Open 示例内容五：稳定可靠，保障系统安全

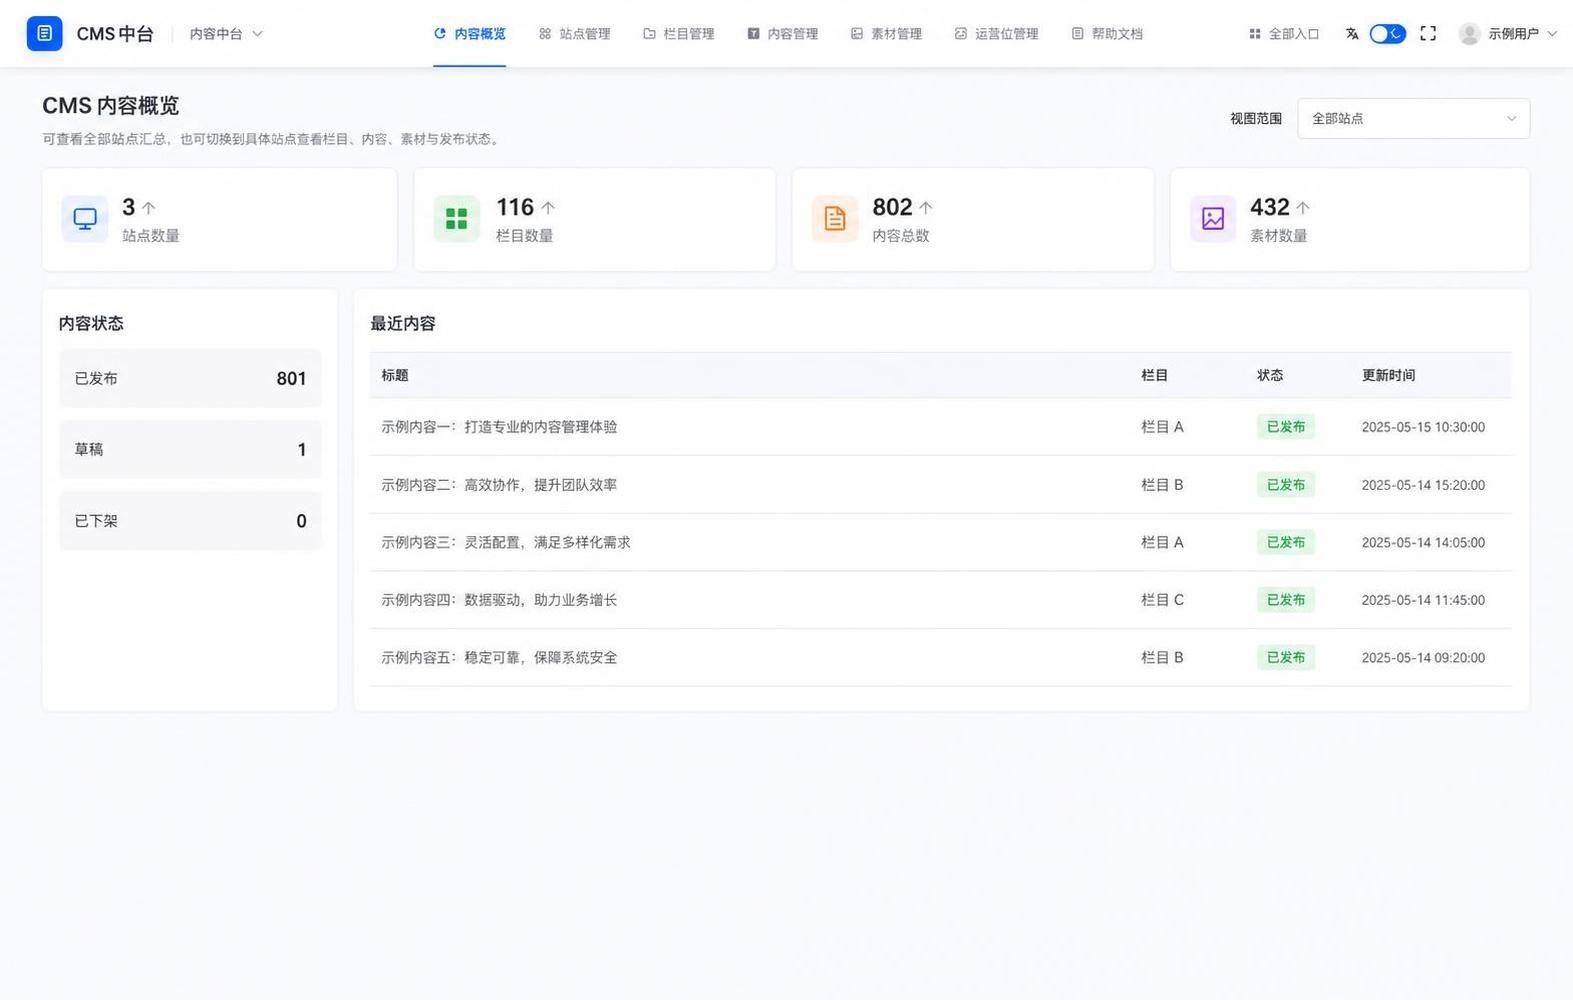(499, 658)
